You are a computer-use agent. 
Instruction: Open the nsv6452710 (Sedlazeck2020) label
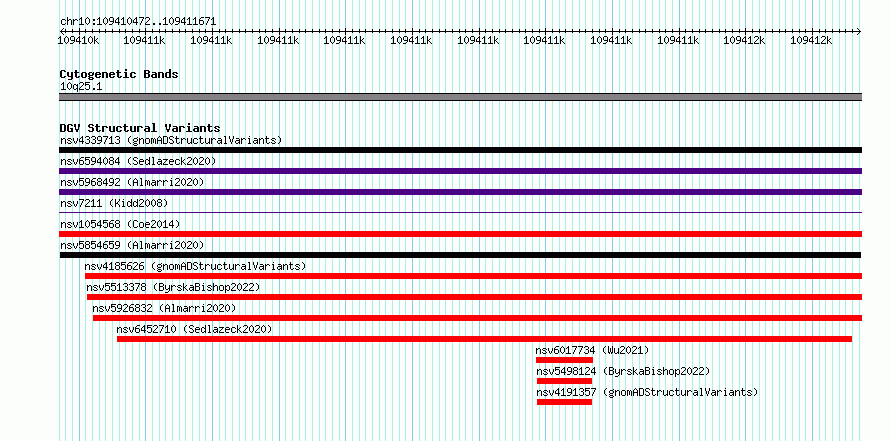[194, 329]
